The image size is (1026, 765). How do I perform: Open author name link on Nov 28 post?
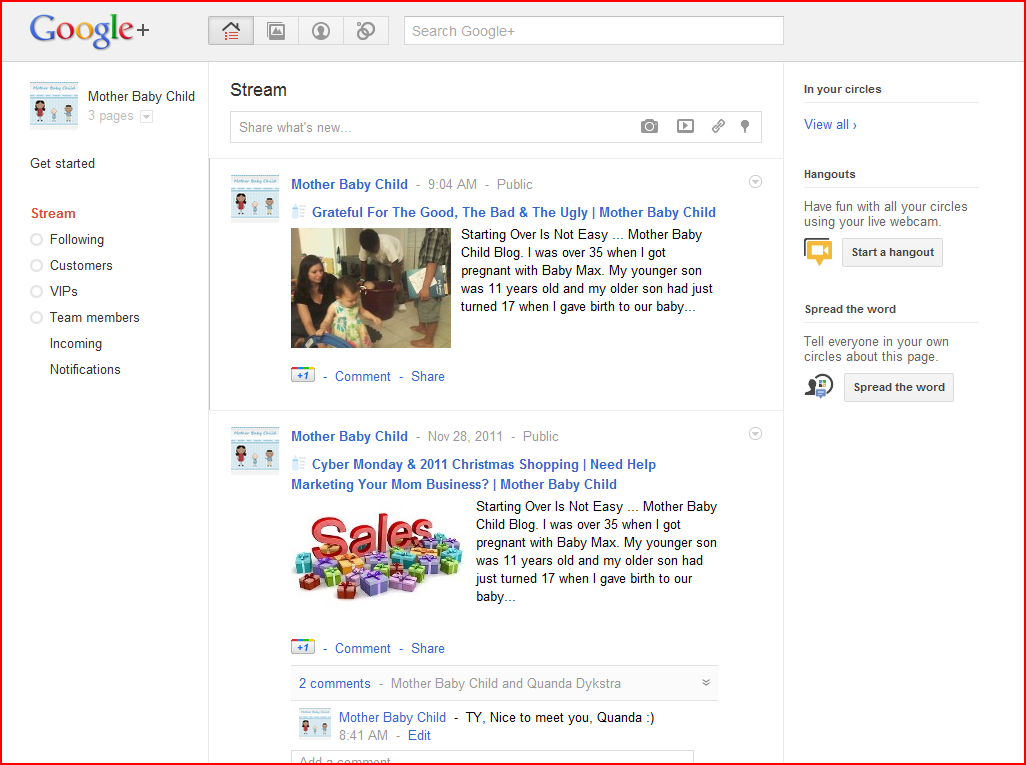coord(349,436)
